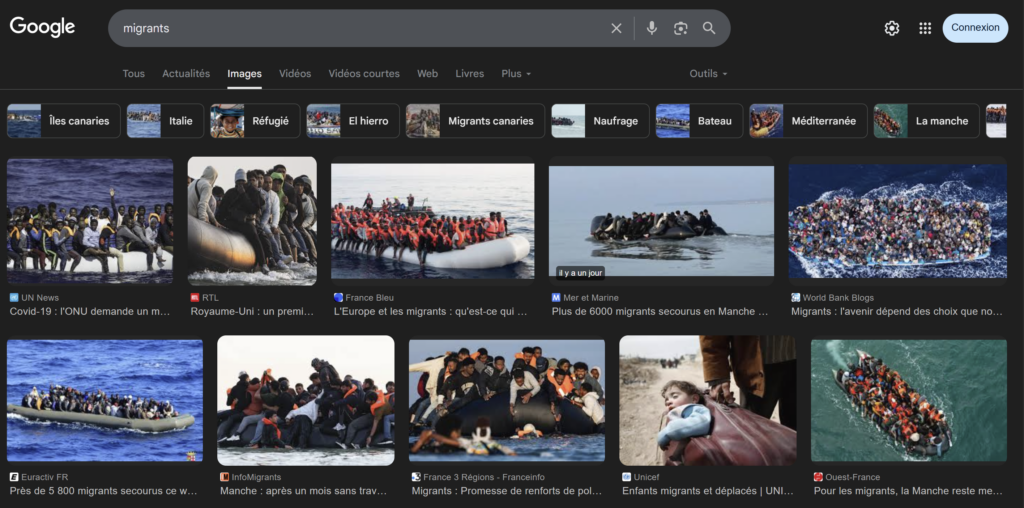Open the Google apps grid icon
Screen dimensions: 1024x508
coord(925,28)
